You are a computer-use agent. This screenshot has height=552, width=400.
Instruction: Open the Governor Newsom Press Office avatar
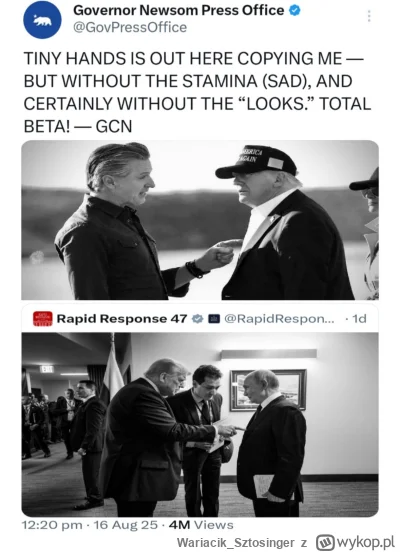click(42, 19)
